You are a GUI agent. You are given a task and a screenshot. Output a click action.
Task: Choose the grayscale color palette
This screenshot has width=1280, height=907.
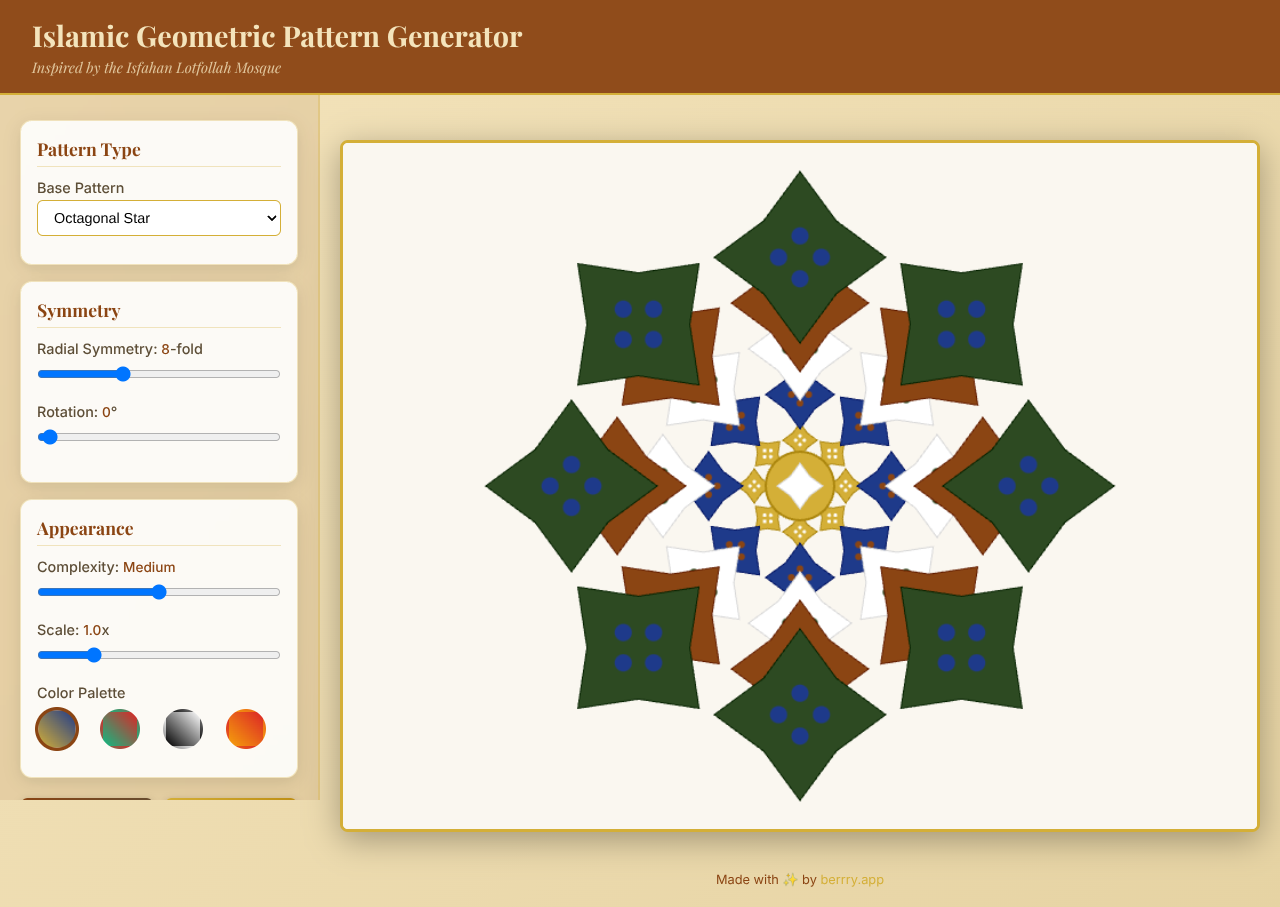point(183,729)
